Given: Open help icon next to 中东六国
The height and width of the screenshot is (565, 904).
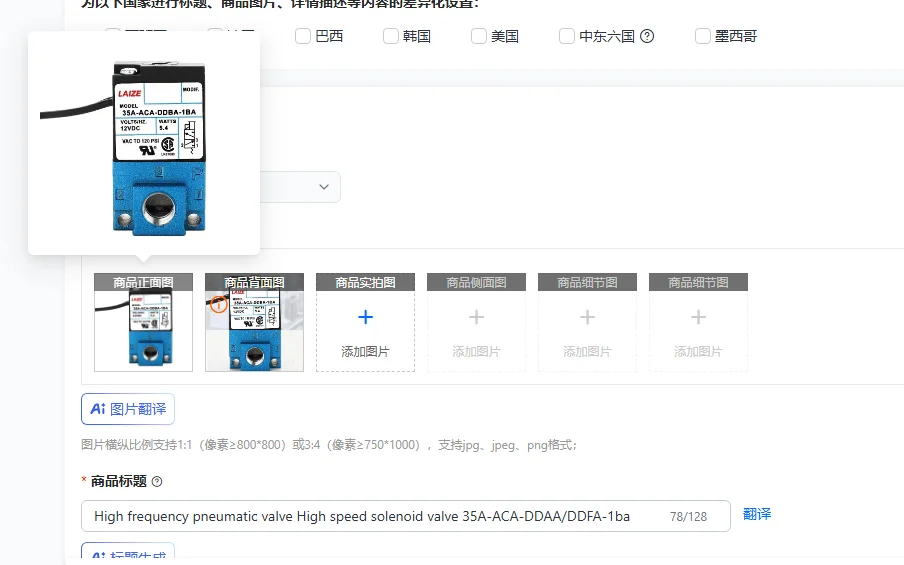Looking at the screenshot, I should [x=647, y=36].
